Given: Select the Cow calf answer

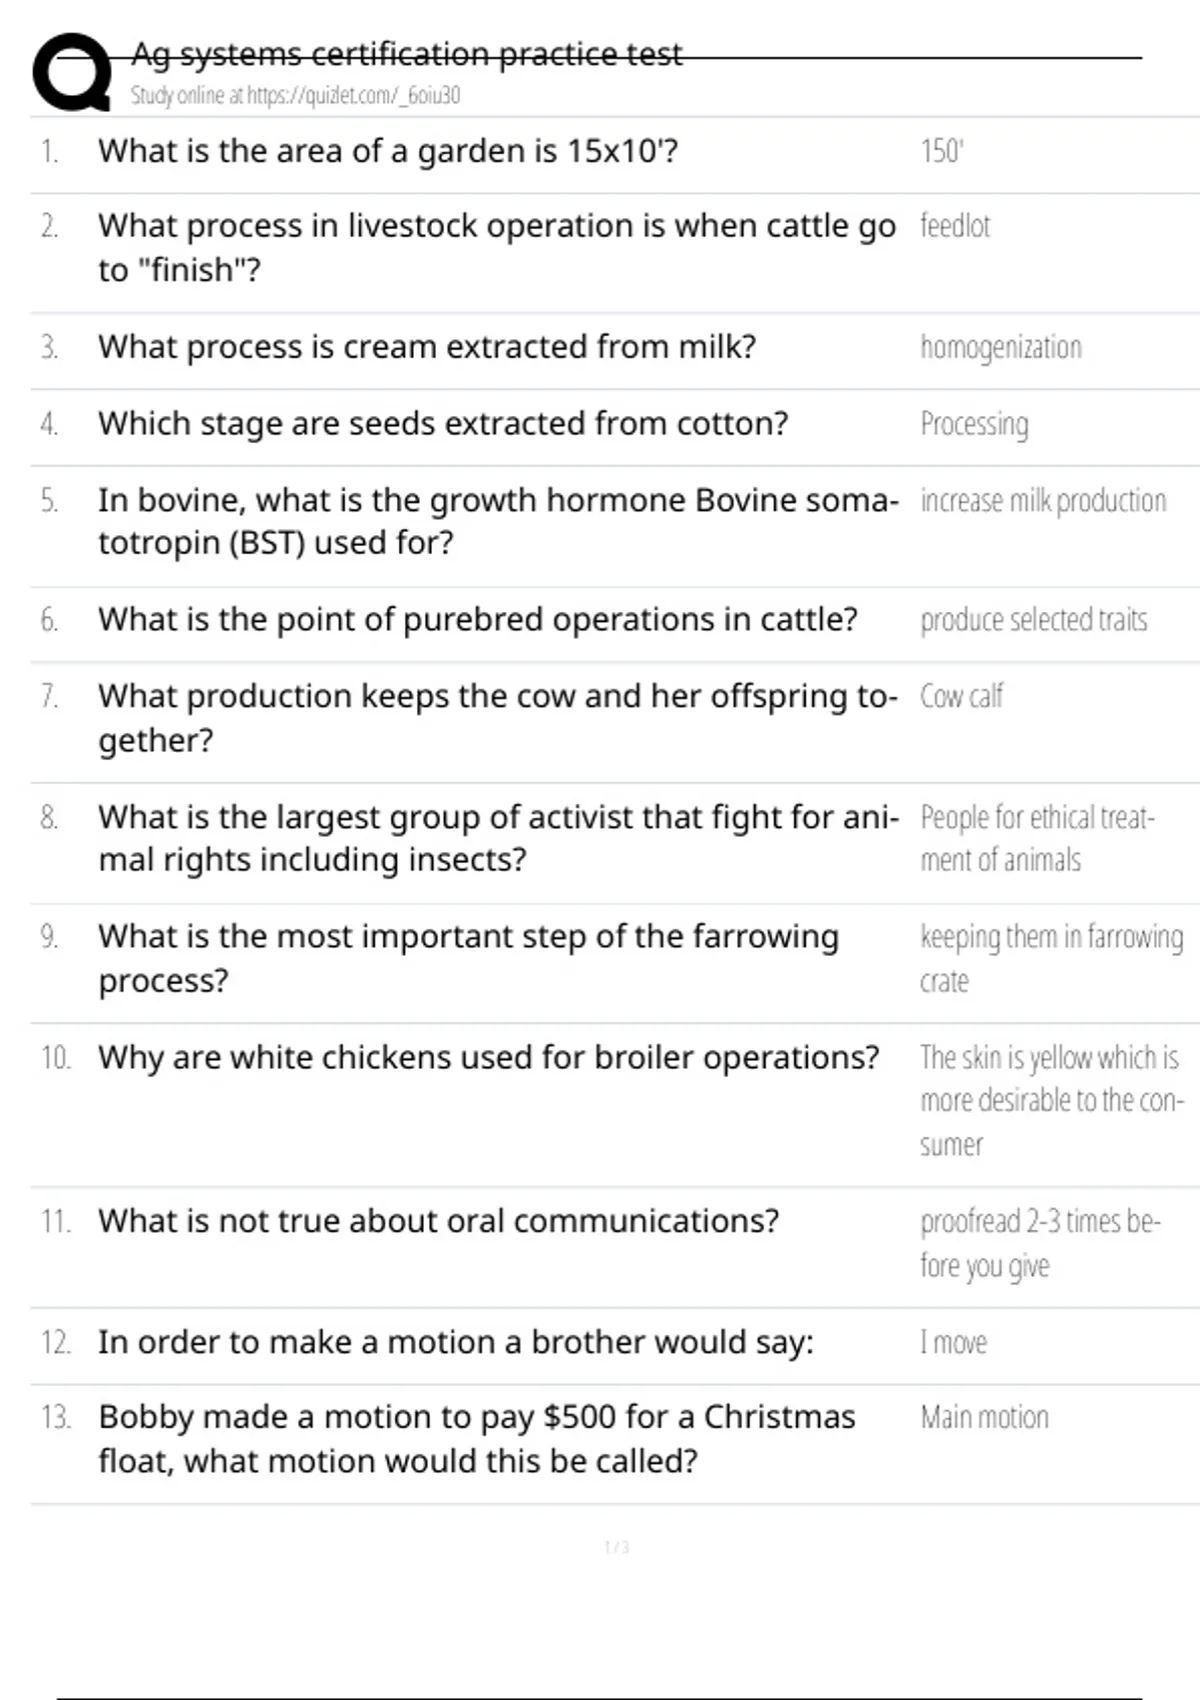Looking at the screenshot, I should [x=961, y=696].
